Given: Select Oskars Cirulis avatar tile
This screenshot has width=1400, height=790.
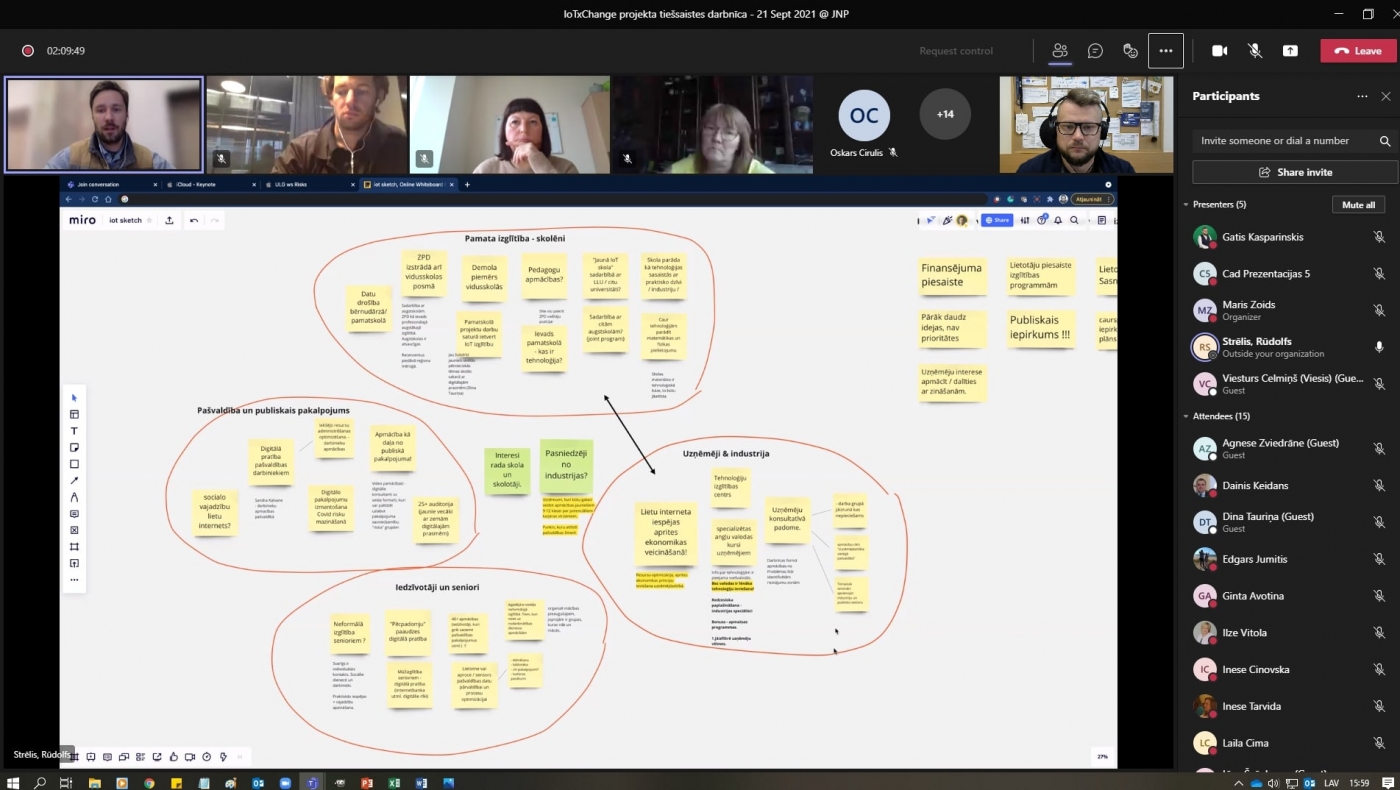Looking at the screenshot, I should (x=864, y=115).
